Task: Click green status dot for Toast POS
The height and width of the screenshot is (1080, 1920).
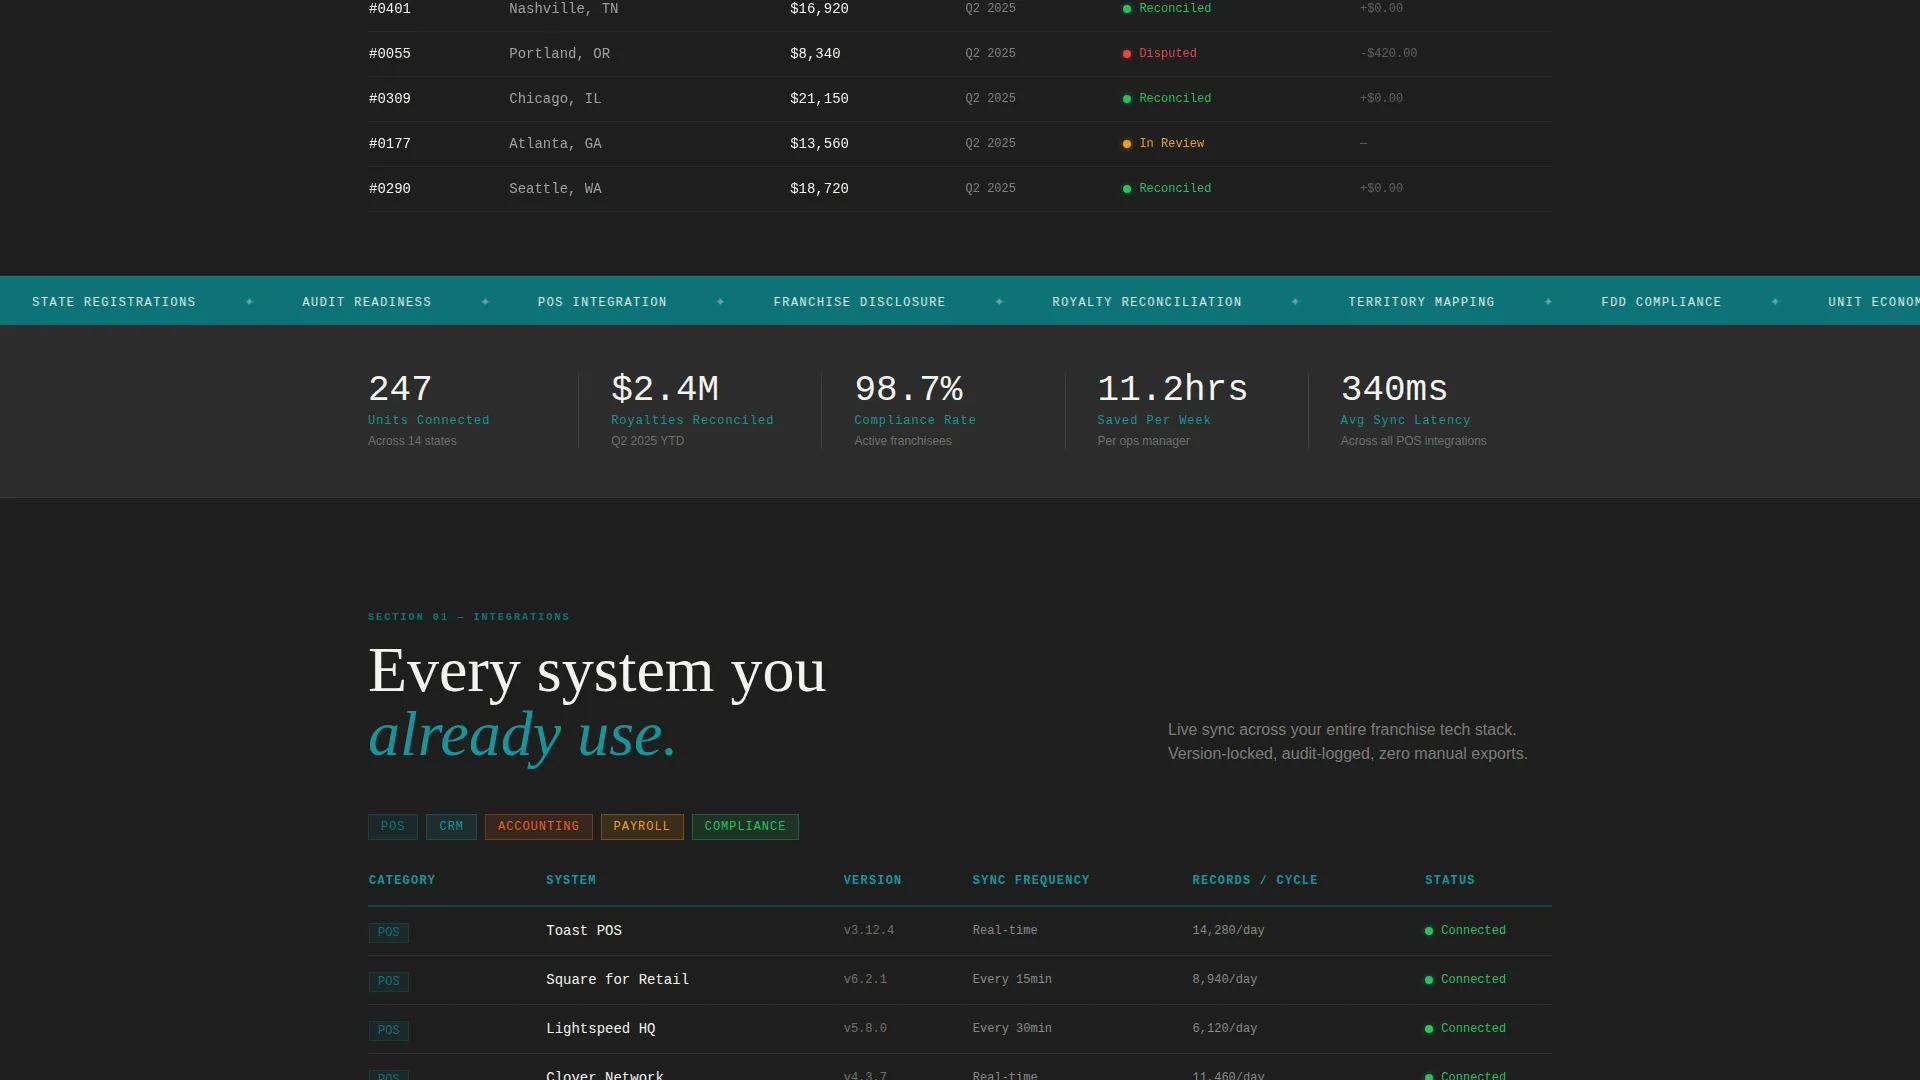Action: click(1429, 931)
